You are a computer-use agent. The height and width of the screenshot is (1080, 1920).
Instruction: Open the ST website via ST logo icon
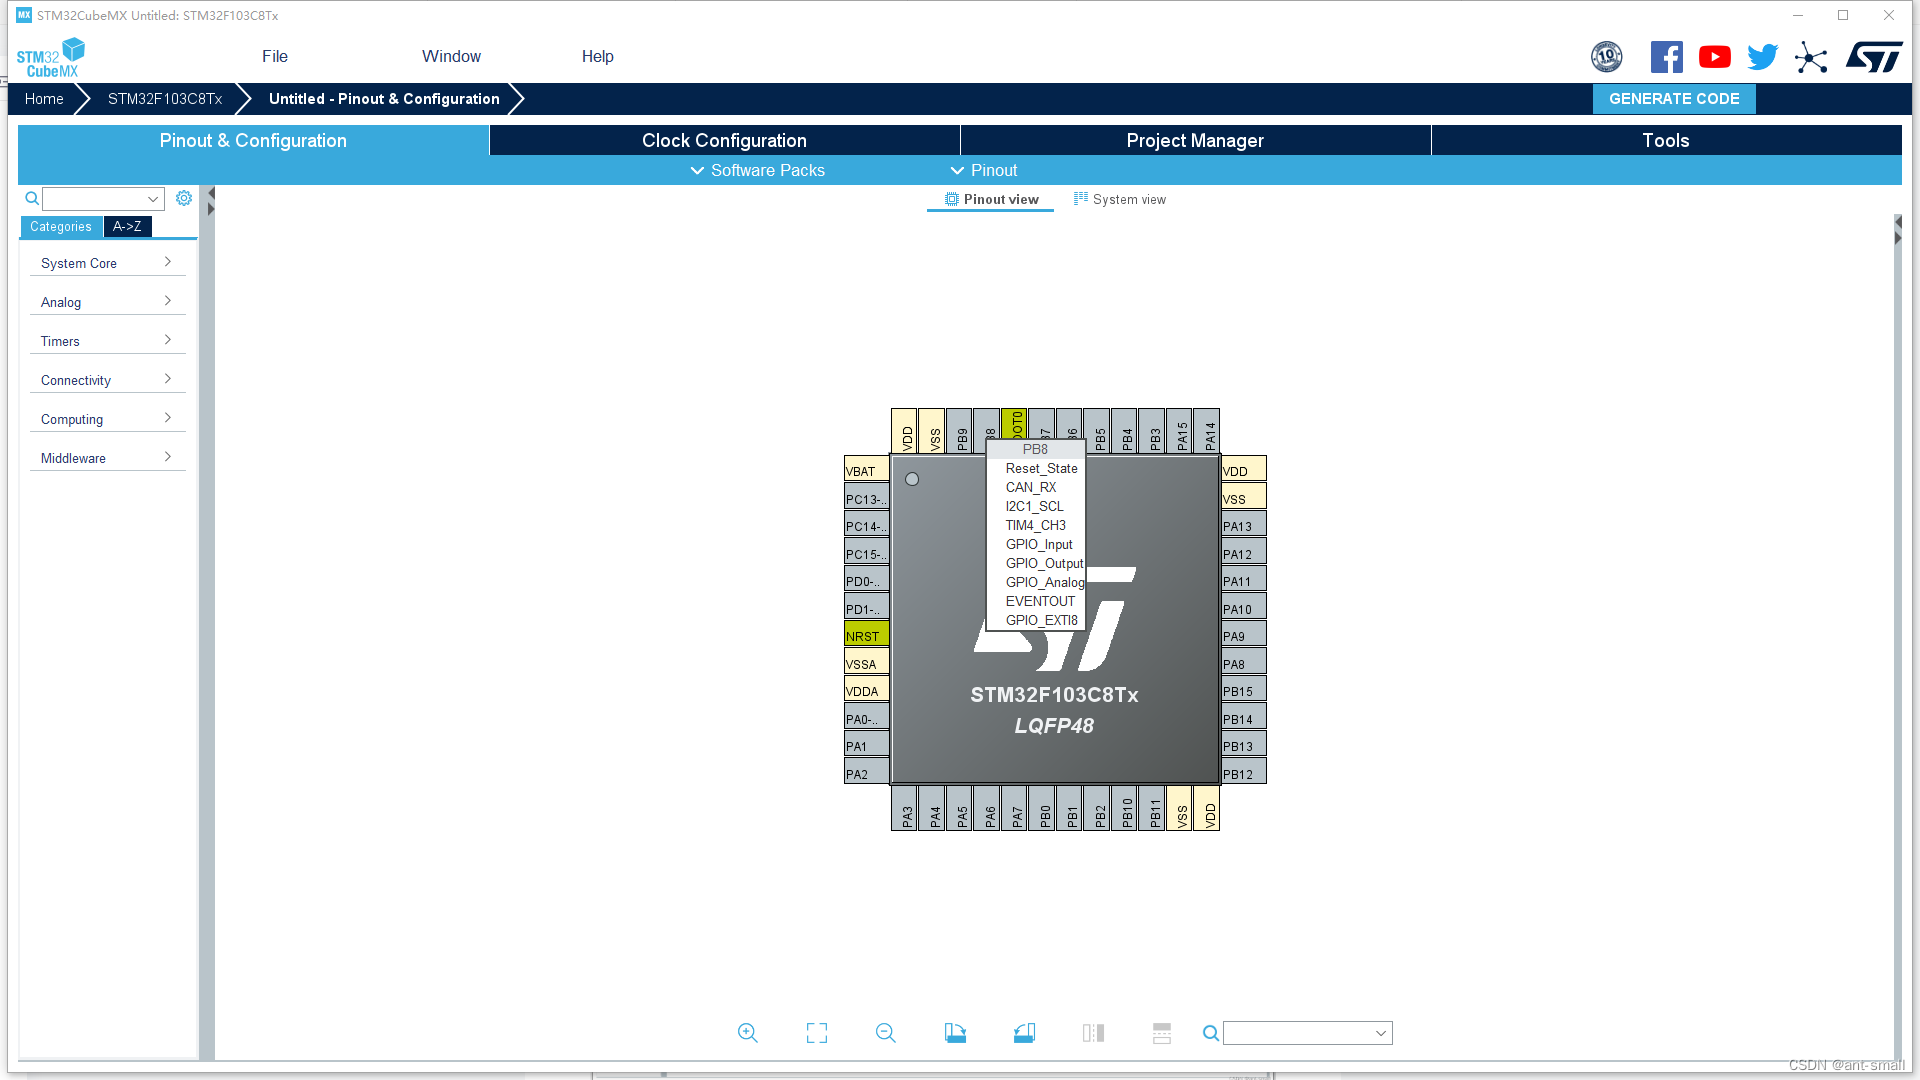click(x=1874, y=57)
